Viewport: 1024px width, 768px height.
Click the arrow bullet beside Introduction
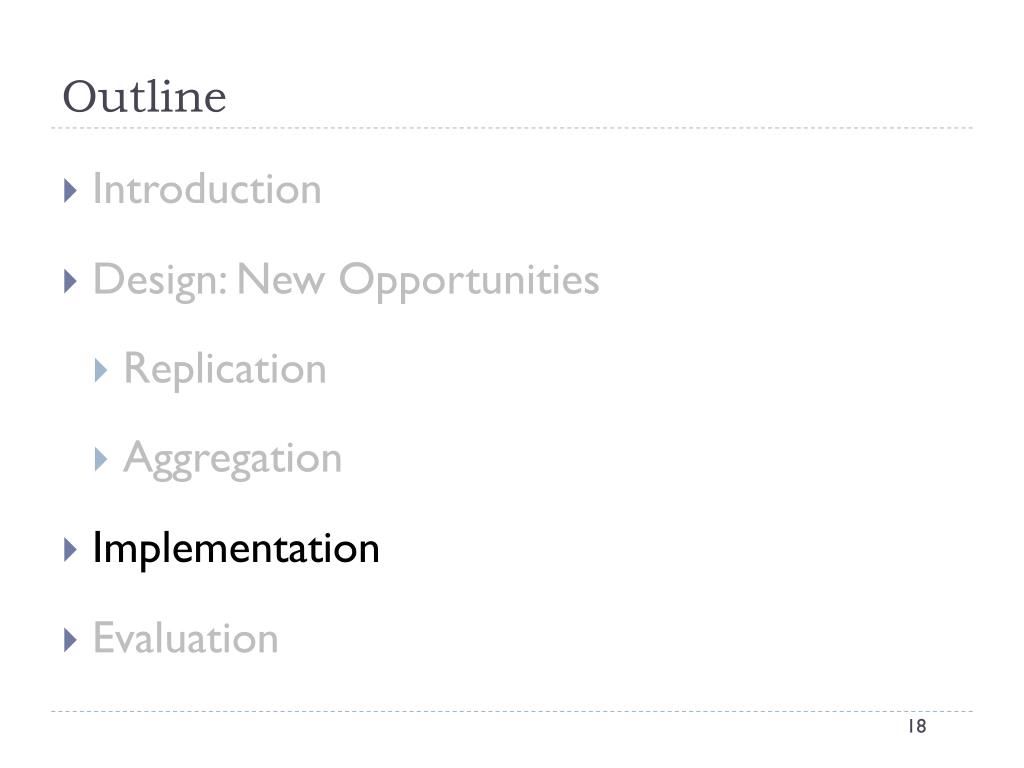tap(71, 191)
